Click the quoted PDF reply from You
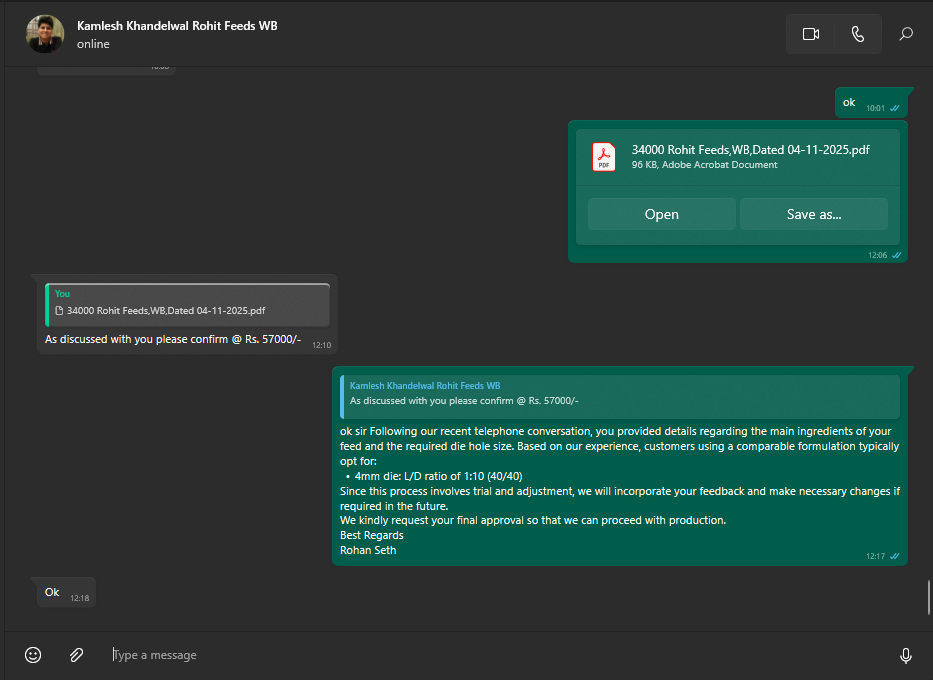Image resolution: width=933 pixels, height=680 pixels. click(x=187, y=304)
